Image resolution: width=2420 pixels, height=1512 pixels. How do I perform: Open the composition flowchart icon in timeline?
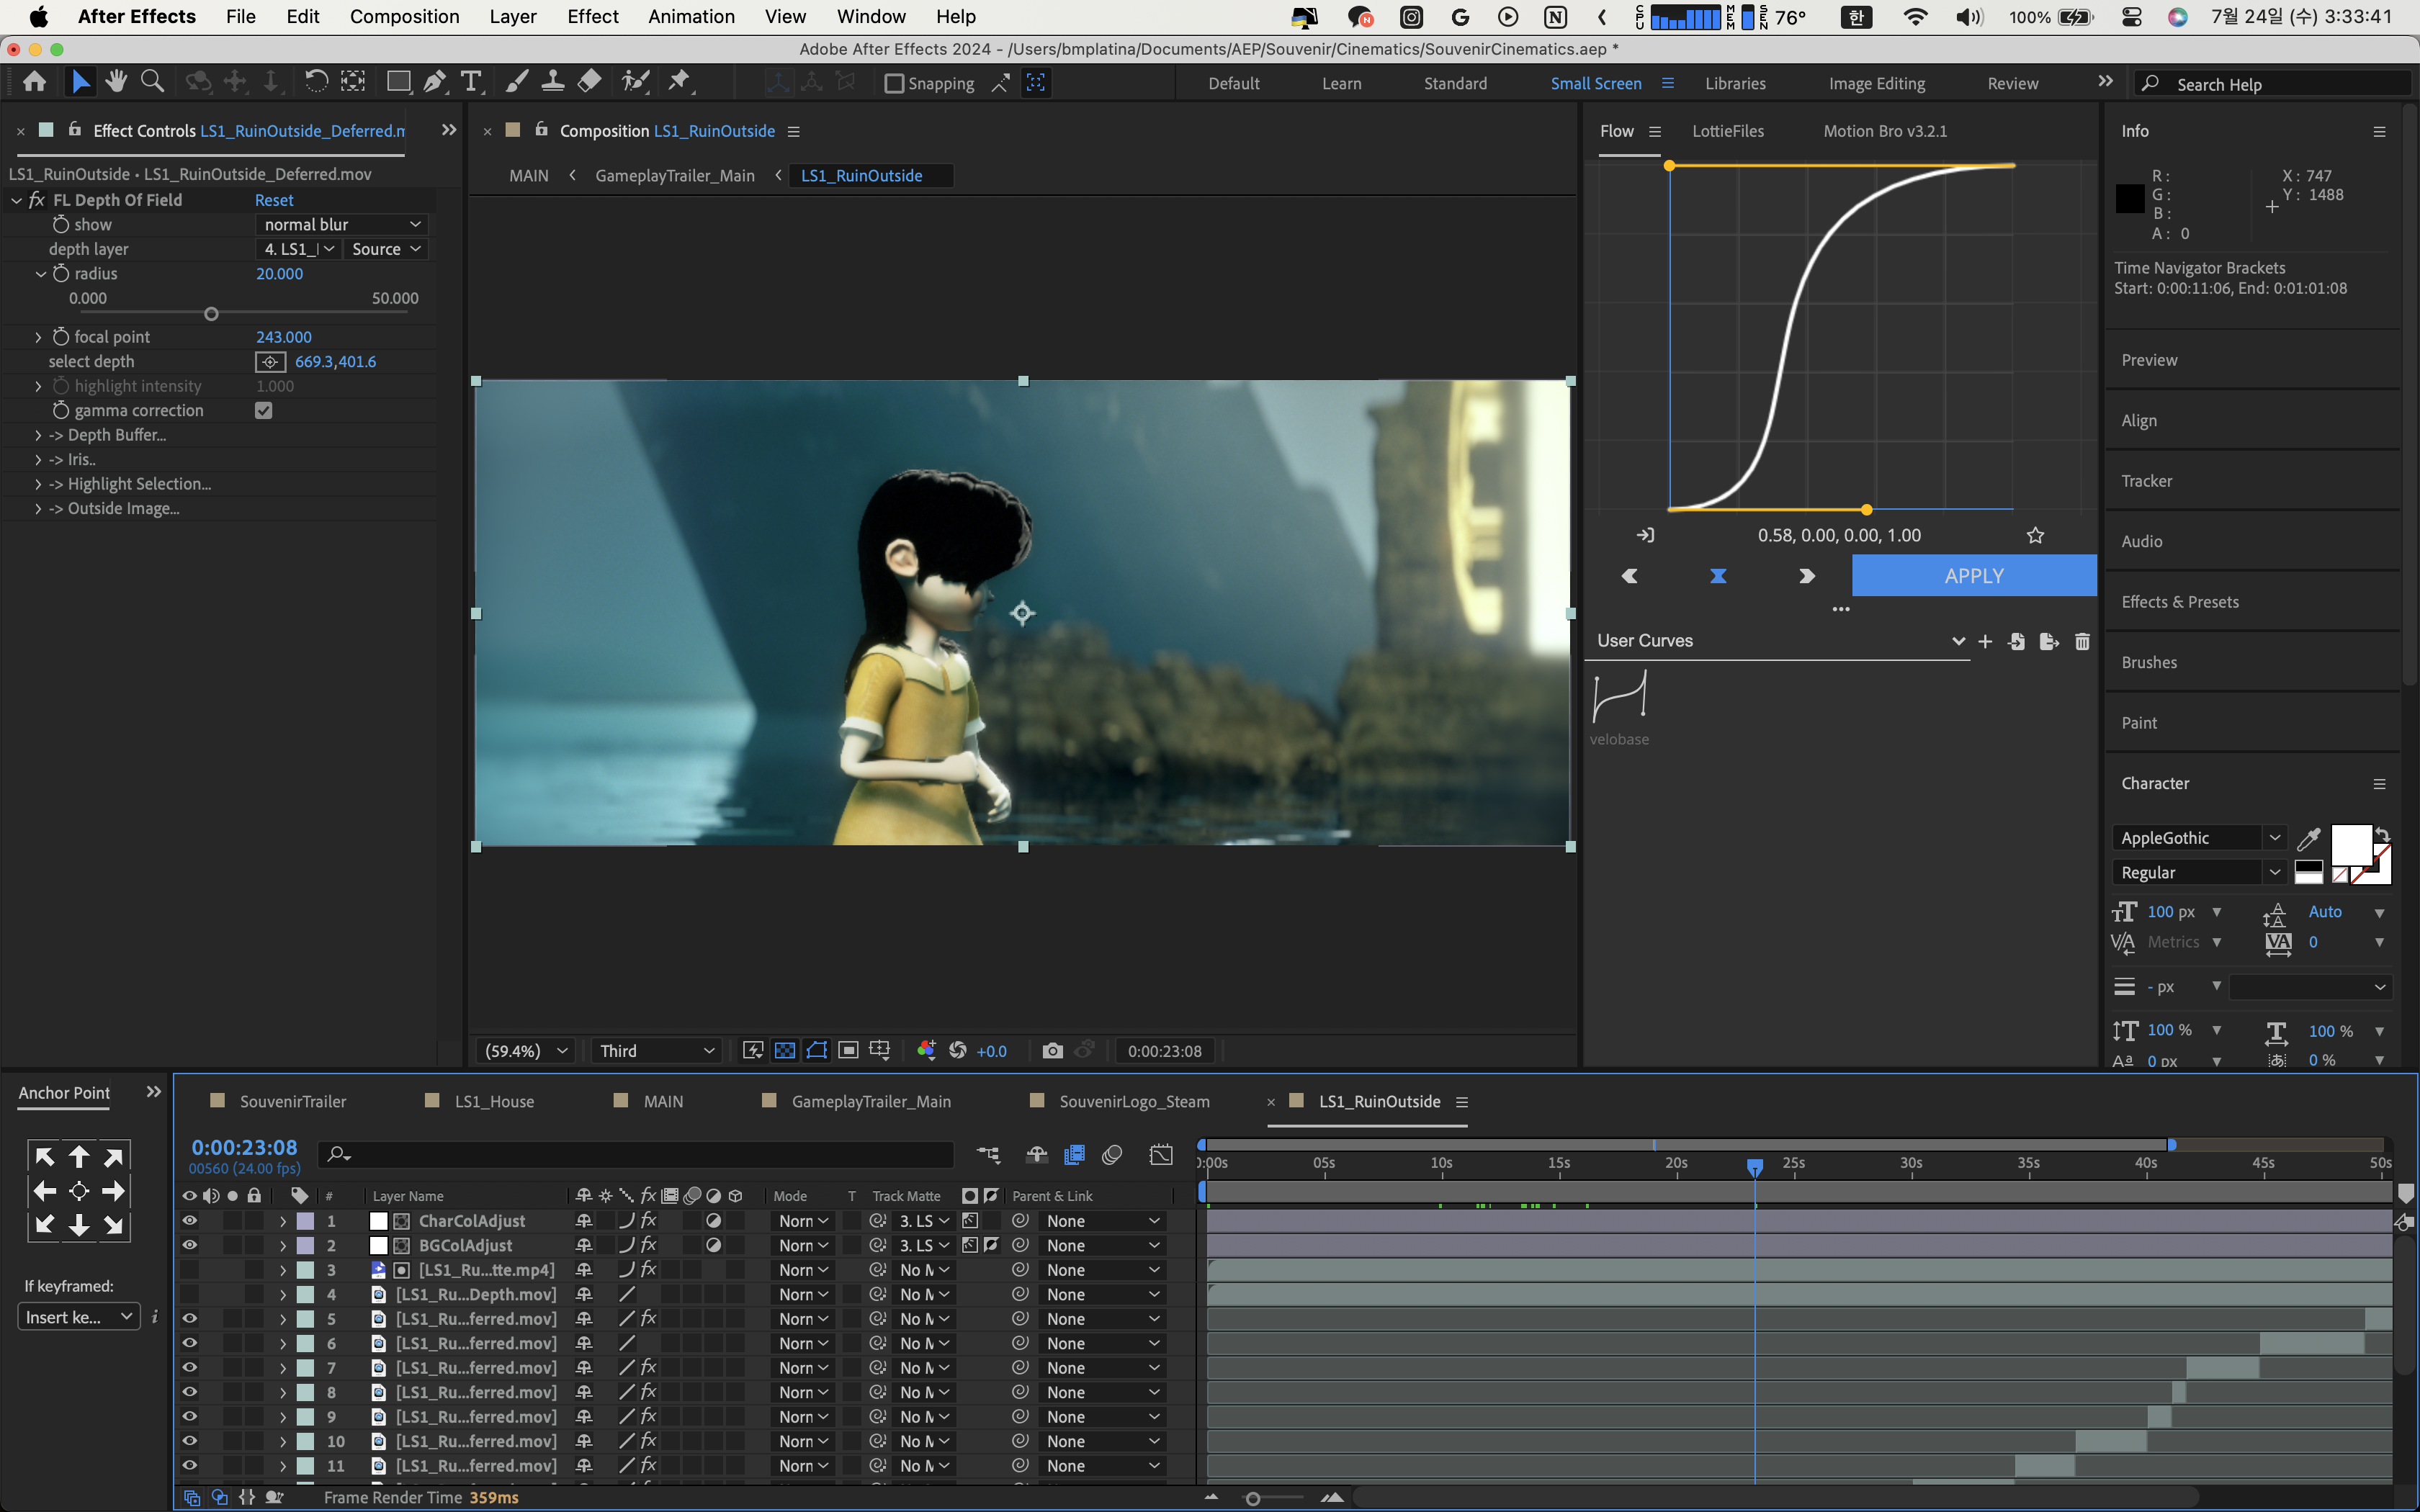click(x=988, y=1155)
